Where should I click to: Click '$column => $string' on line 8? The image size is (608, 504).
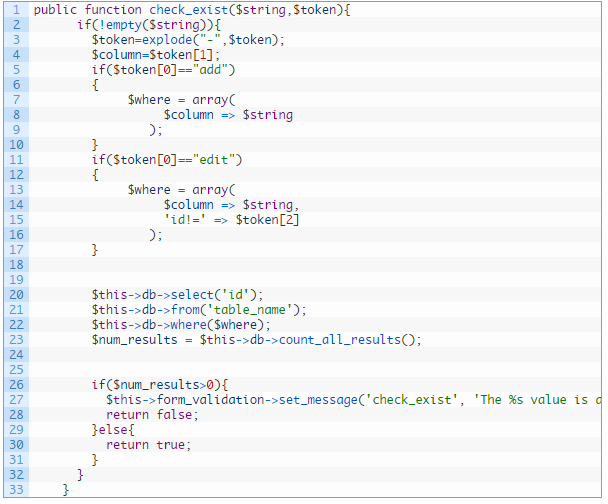[x=228, y=115]
